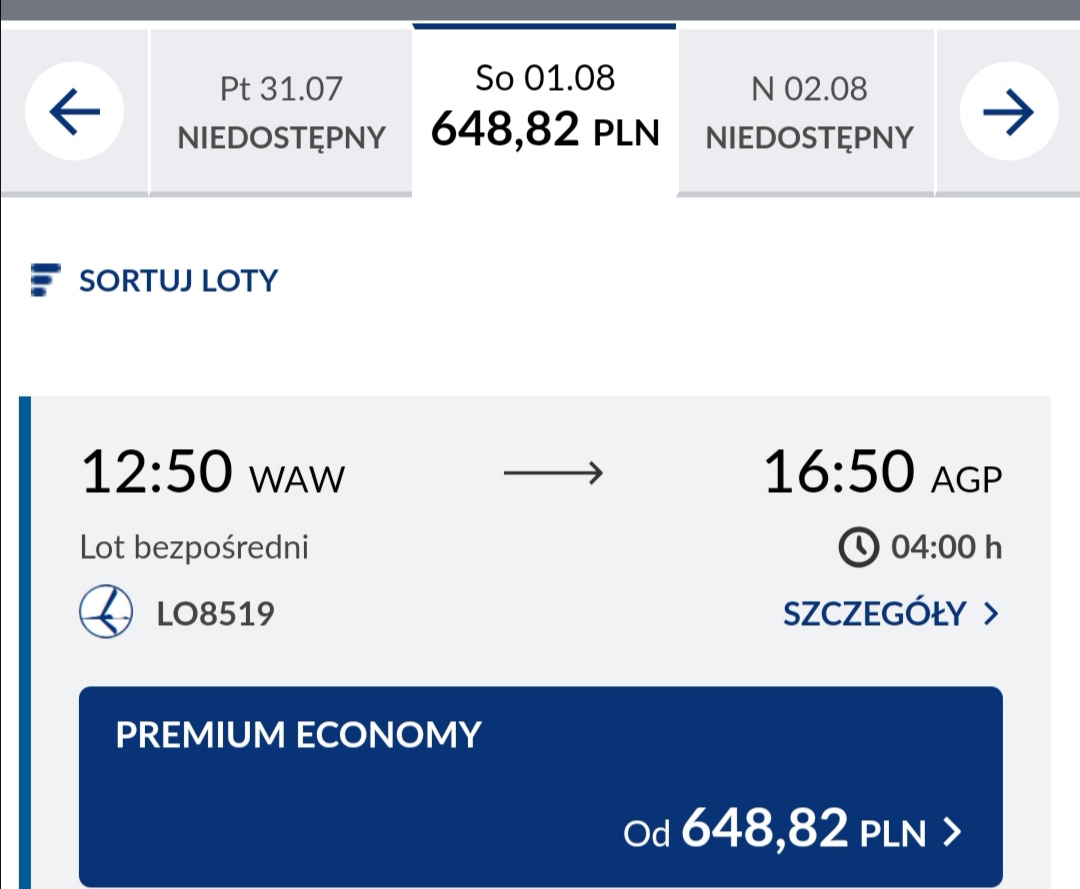Select the N 02.08 date tab
Viewport: 1080px width, 889px height.
pyautogui.click(x=809, y=112)
